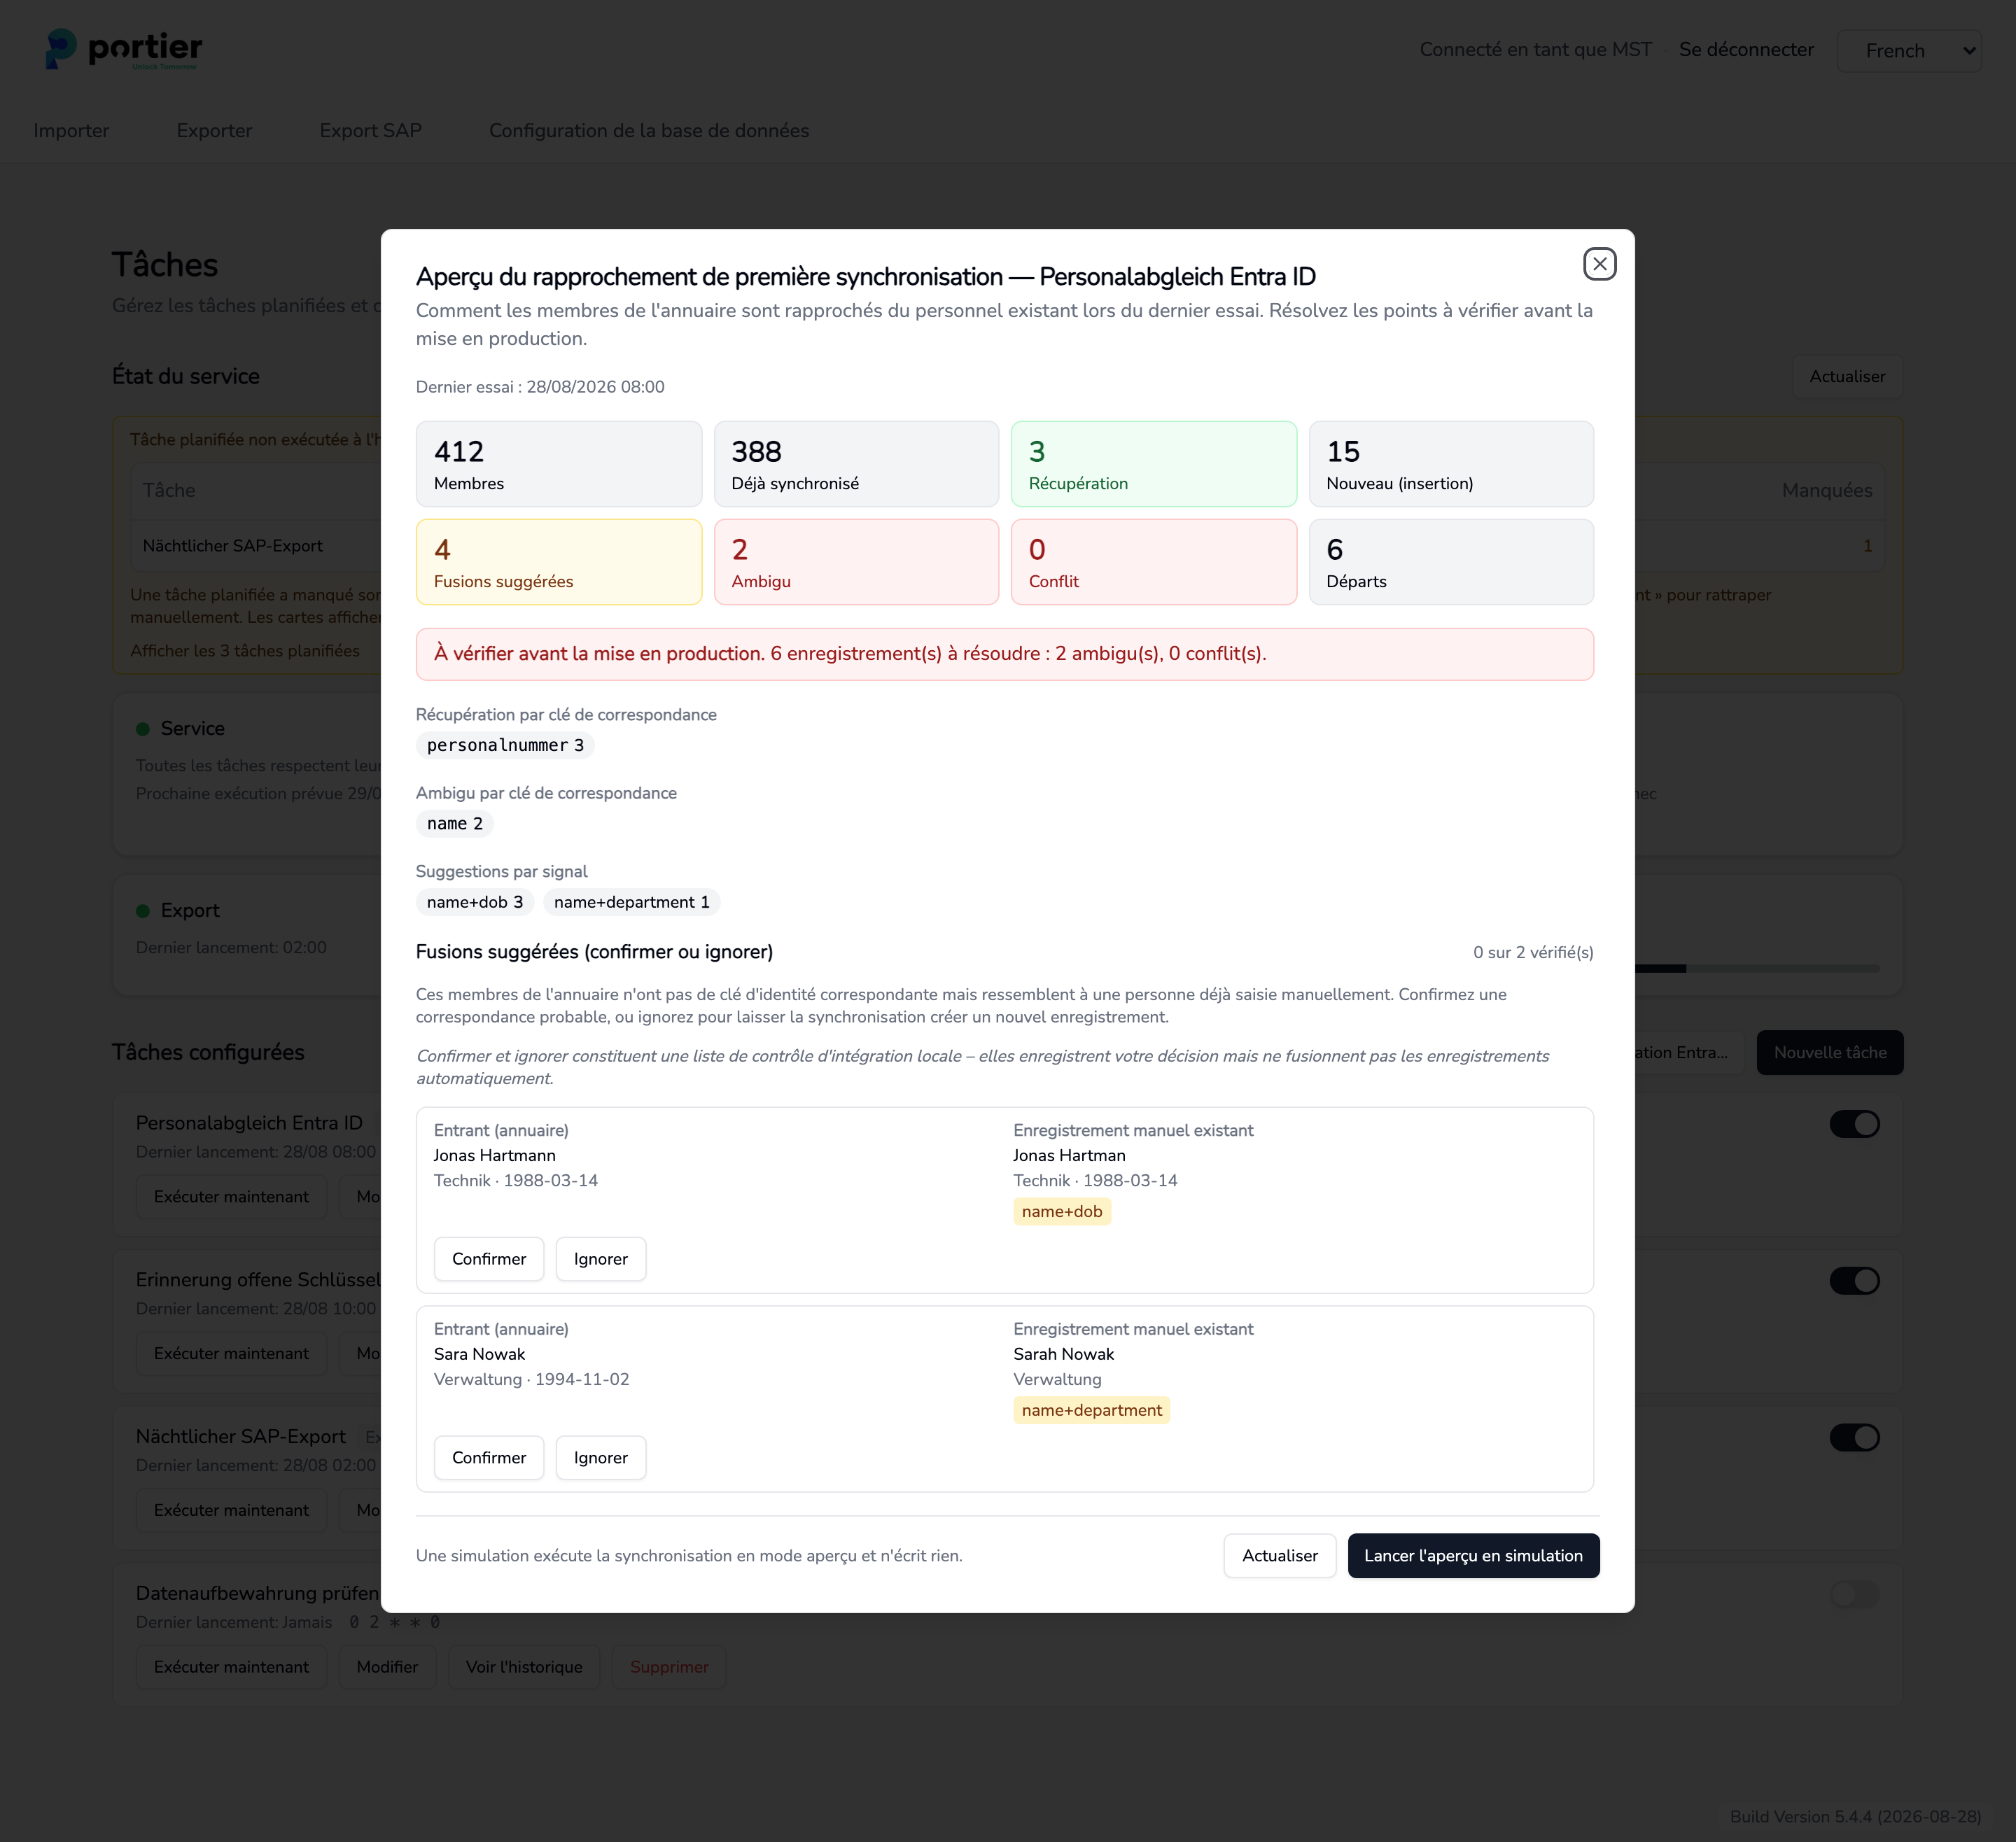Open Voir l'historique for Datenaufbewahrung prüfen
The image size is (2016, 1842).
[x=524, y=1667]
